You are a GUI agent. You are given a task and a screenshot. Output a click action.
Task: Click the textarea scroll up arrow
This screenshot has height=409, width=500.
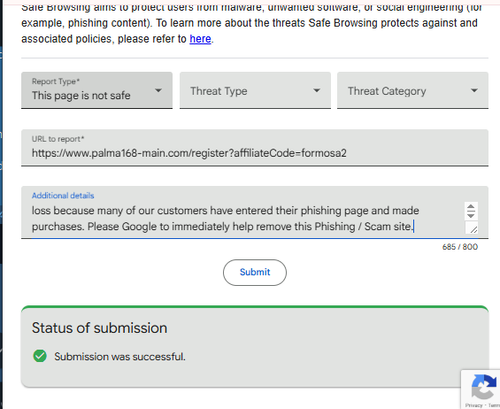point(471,207)
